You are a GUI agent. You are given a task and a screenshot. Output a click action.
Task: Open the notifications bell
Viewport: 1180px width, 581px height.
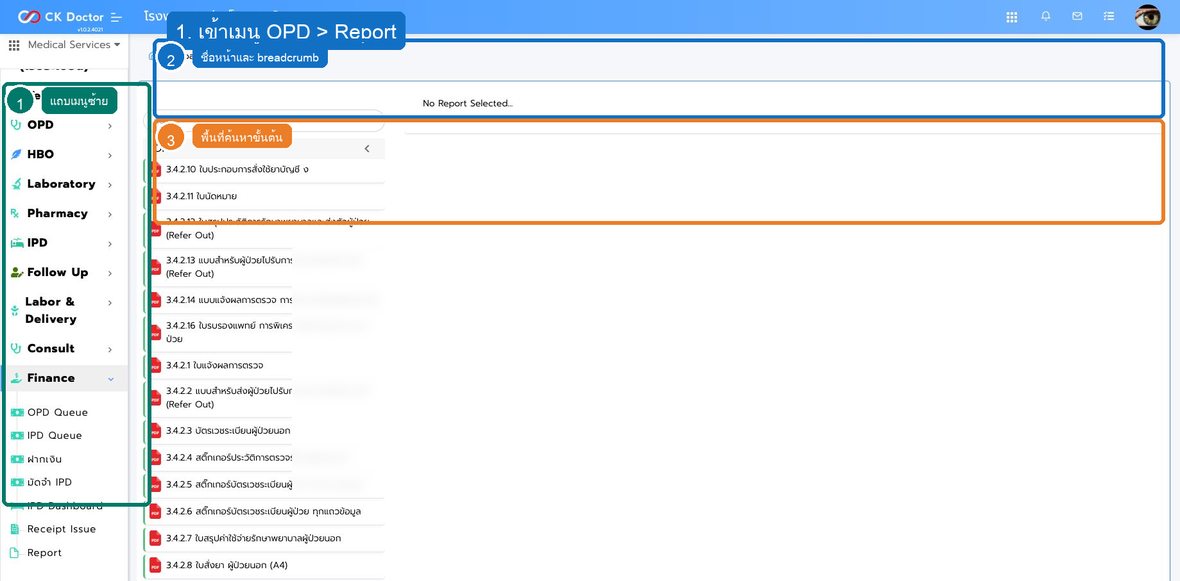[1045, 16]
